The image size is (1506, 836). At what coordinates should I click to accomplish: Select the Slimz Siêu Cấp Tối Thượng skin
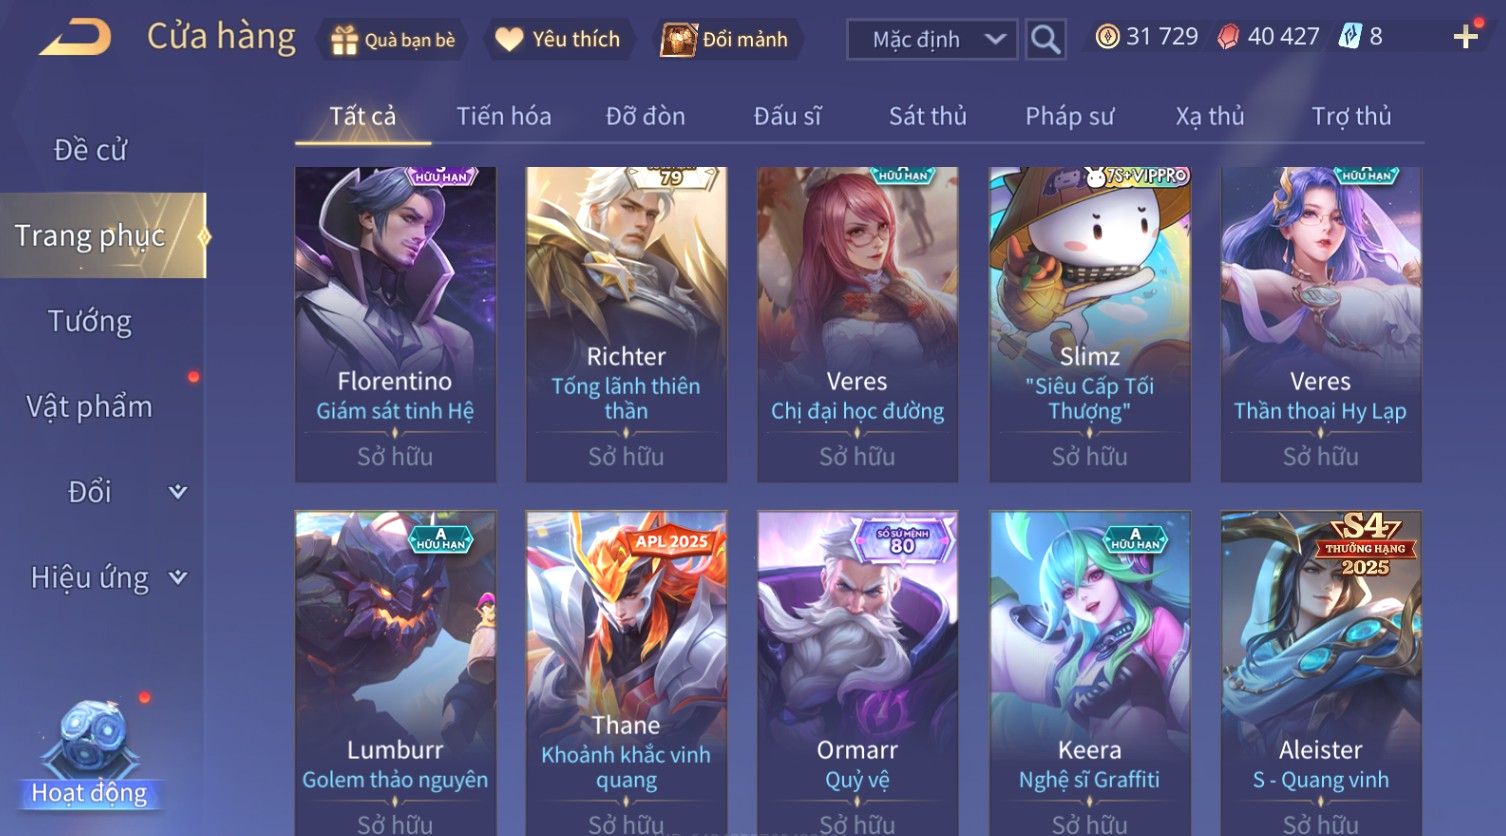pos(1089,324)
